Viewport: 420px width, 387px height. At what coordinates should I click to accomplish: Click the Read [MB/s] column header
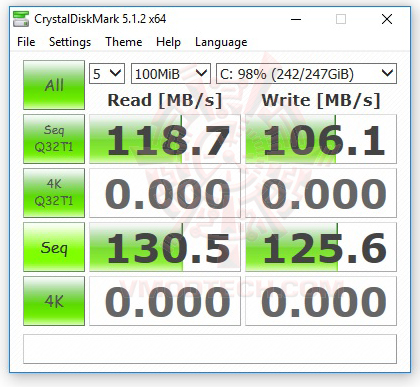pos(165,100)
